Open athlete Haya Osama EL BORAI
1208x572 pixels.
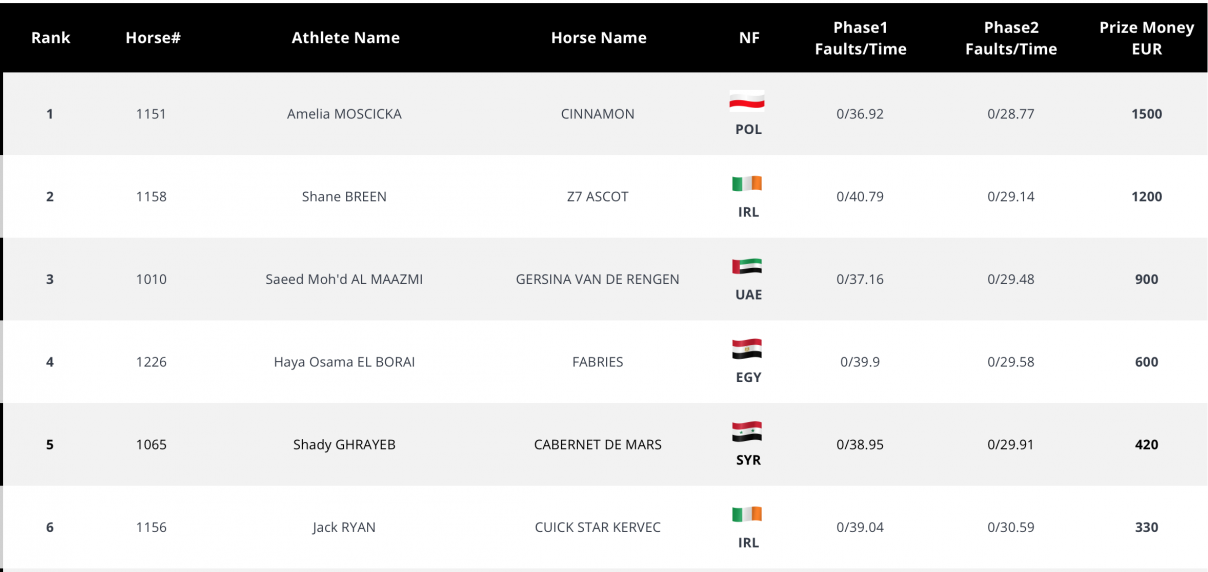(x=344, y=362)
